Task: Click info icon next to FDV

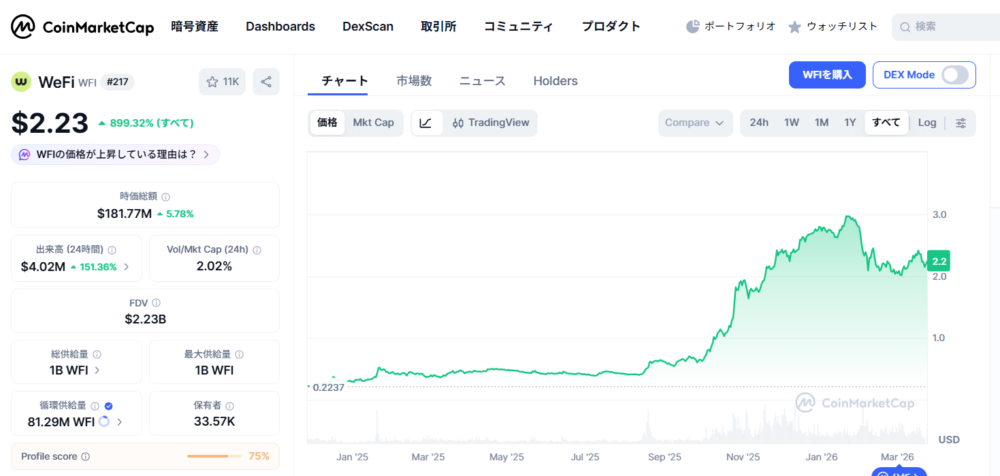Action: tap(157, 302)
